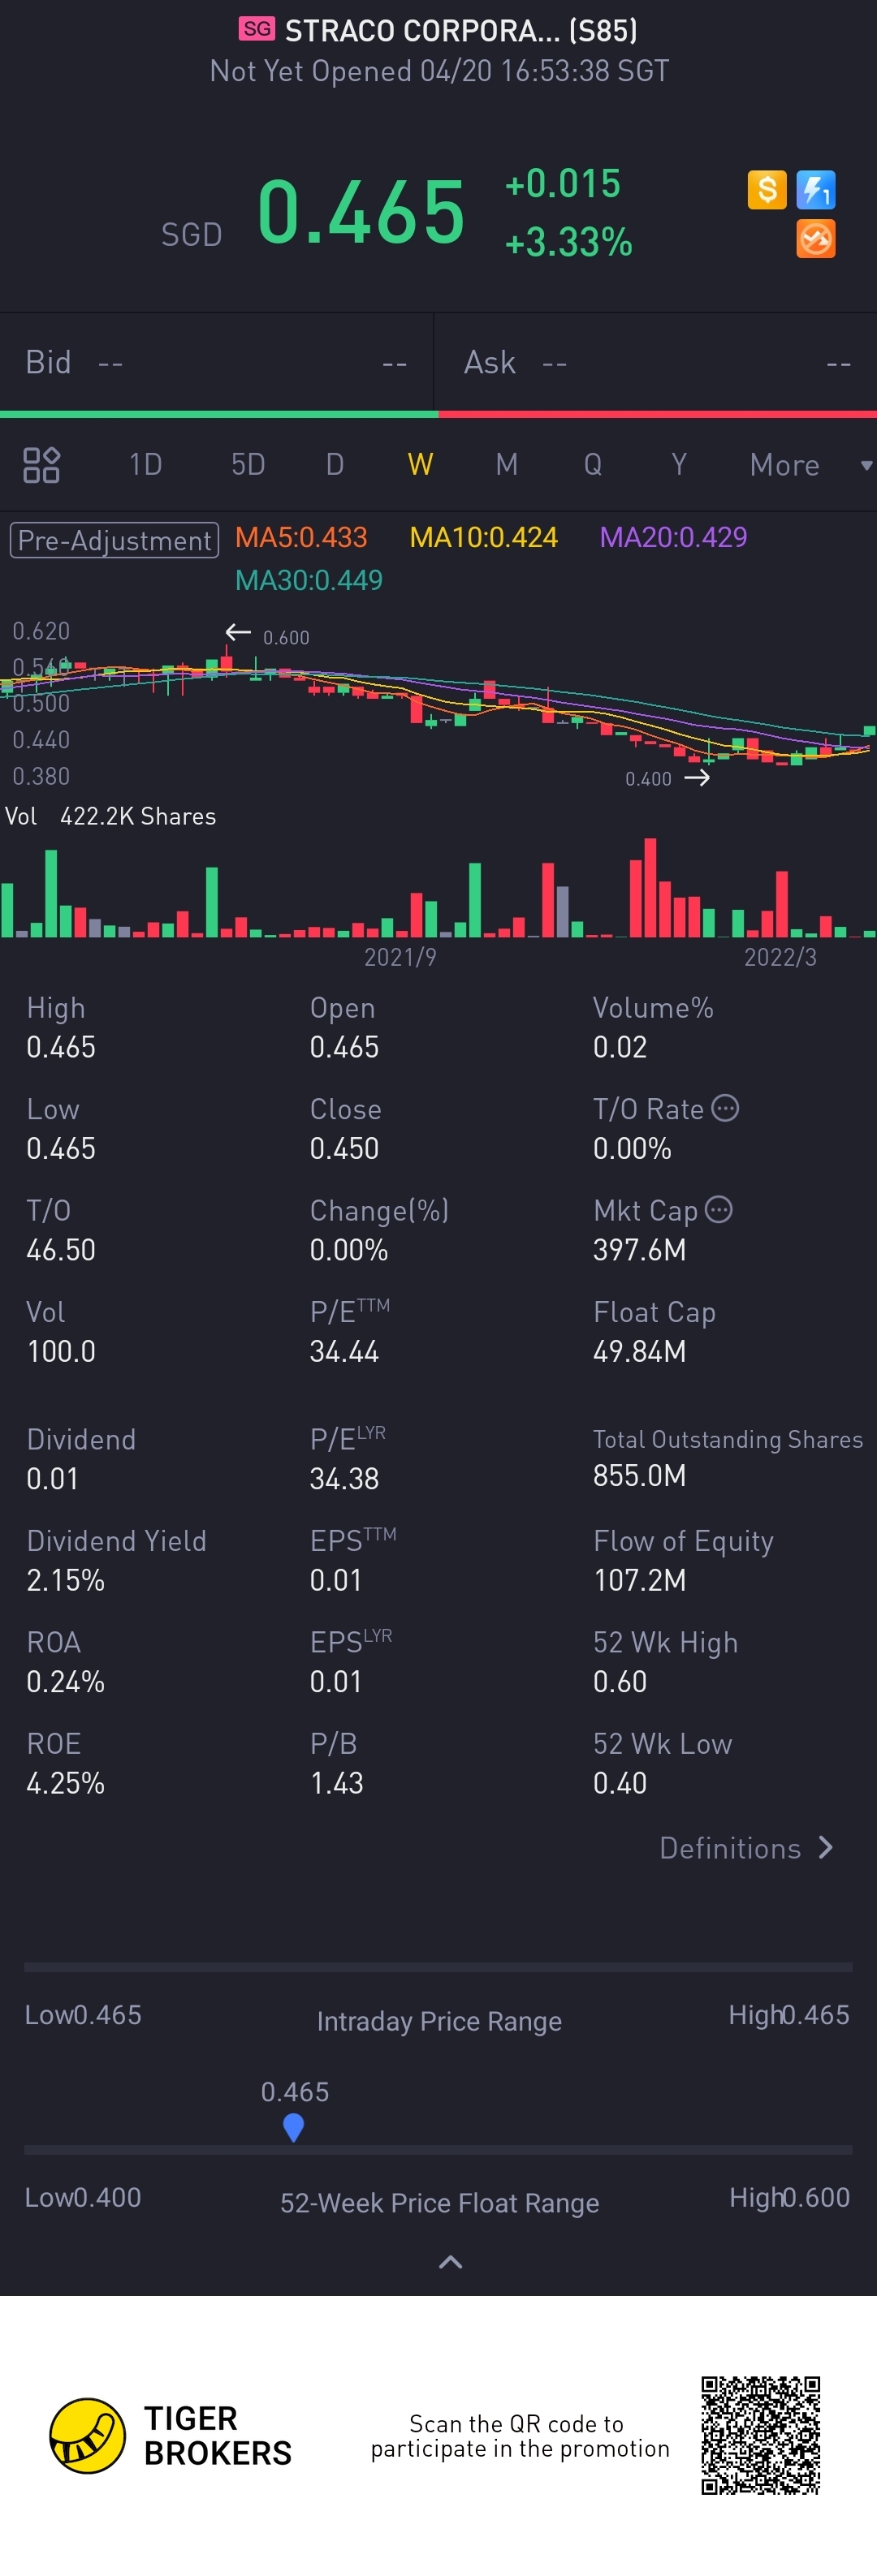The height and width of the screenshot is (2576, 877).
Task: Tap the STRACO CORPORA... (S85) title
Action: coord(461,30)
